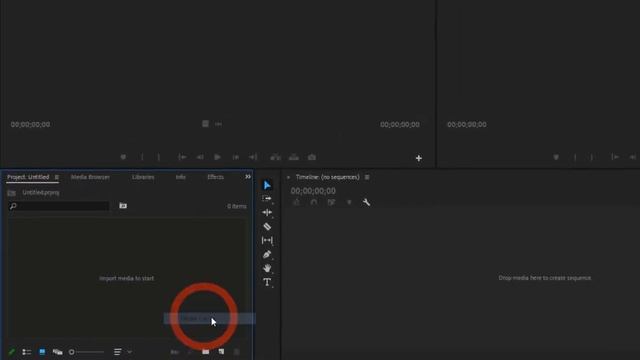The width and height of the screenshot is (640, 360).
Task: Switch to the Media Browser tab
Action: coord(90,177)
